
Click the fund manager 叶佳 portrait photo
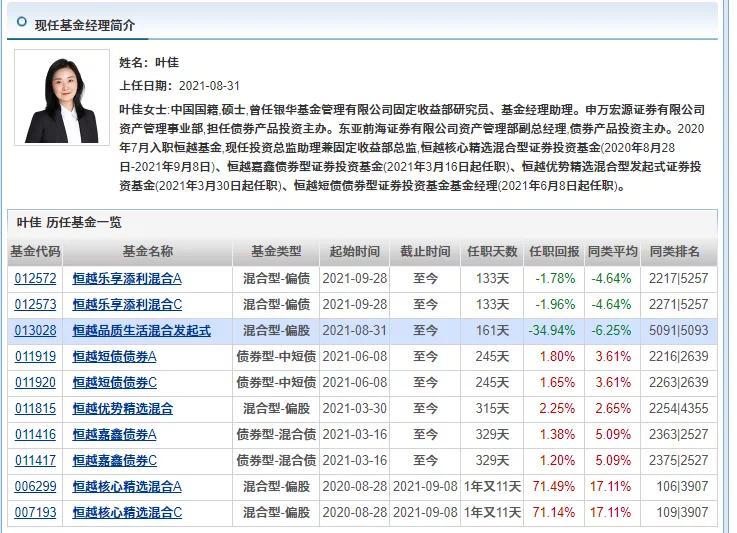pyautogui.click(x=62, y=97)
